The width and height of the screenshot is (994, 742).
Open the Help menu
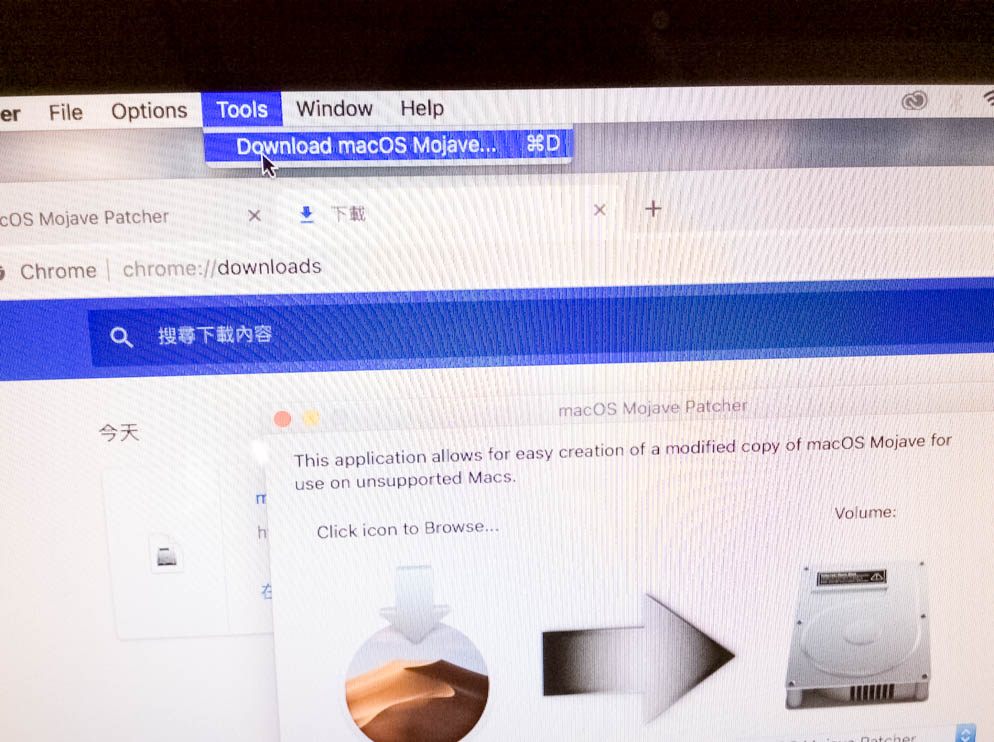[422, 108]
